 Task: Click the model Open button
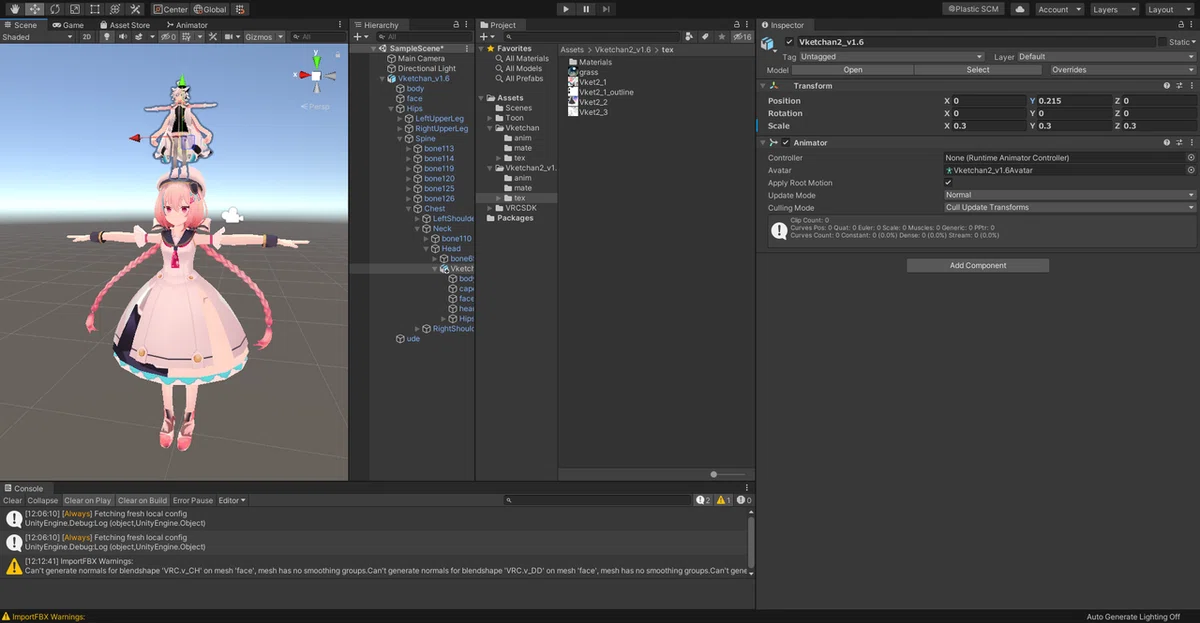853,70
